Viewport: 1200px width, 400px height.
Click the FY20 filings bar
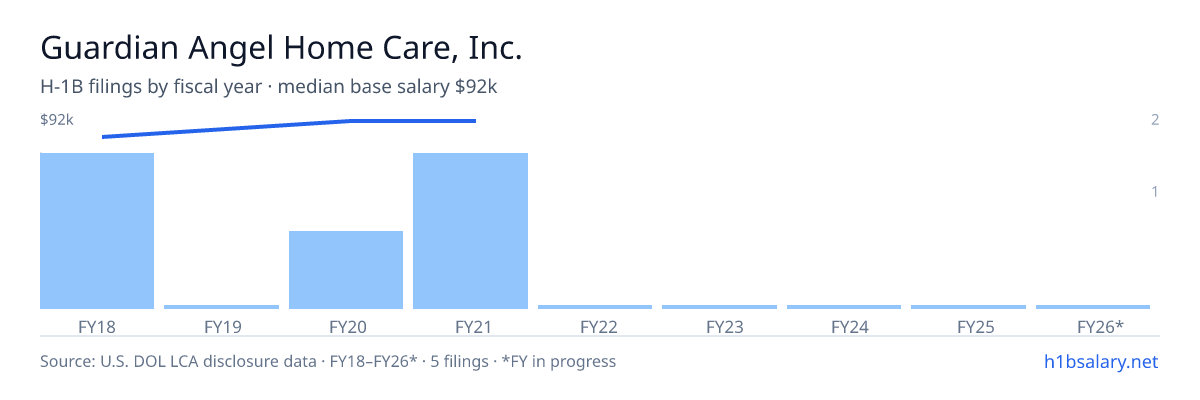pos(346,270)
